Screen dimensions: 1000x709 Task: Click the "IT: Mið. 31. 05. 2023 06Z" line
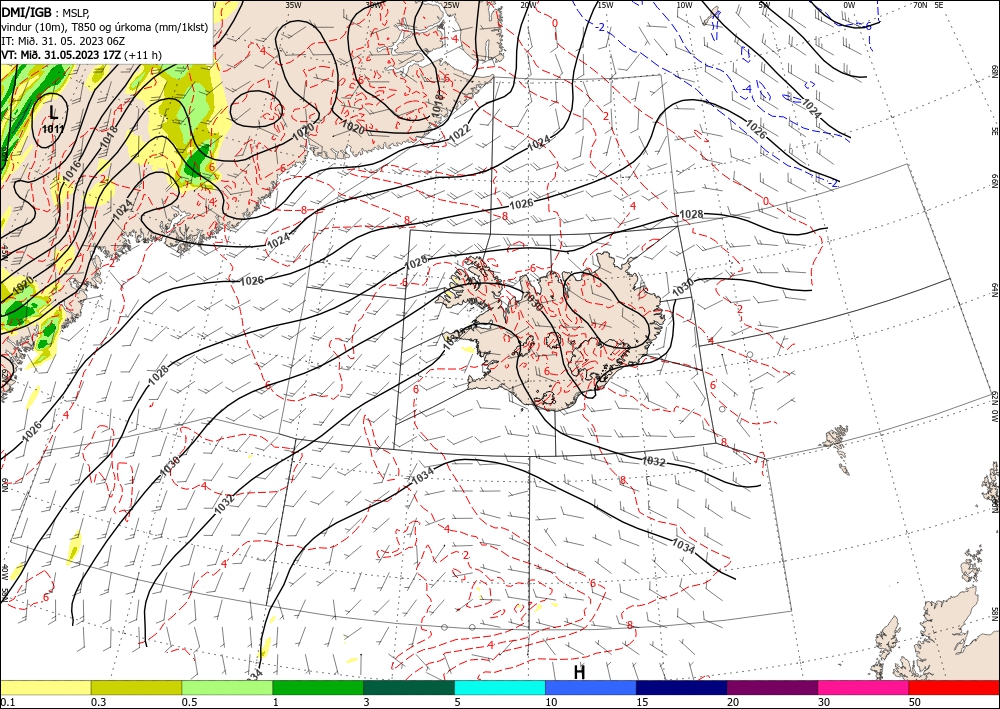(x=63, y=41)
